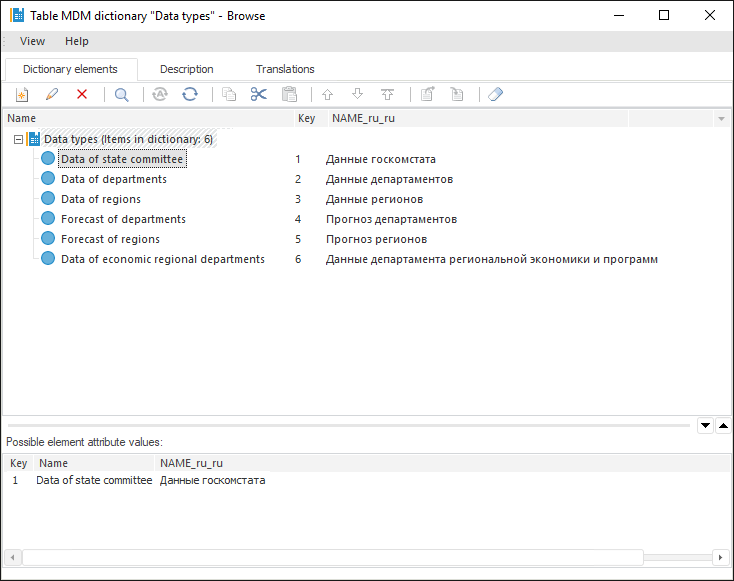The width and height of the screenshot is (734, 581).
Task: Switch to Dictionary elements tab
Action: pyautogui.click(x=70, y=69)
